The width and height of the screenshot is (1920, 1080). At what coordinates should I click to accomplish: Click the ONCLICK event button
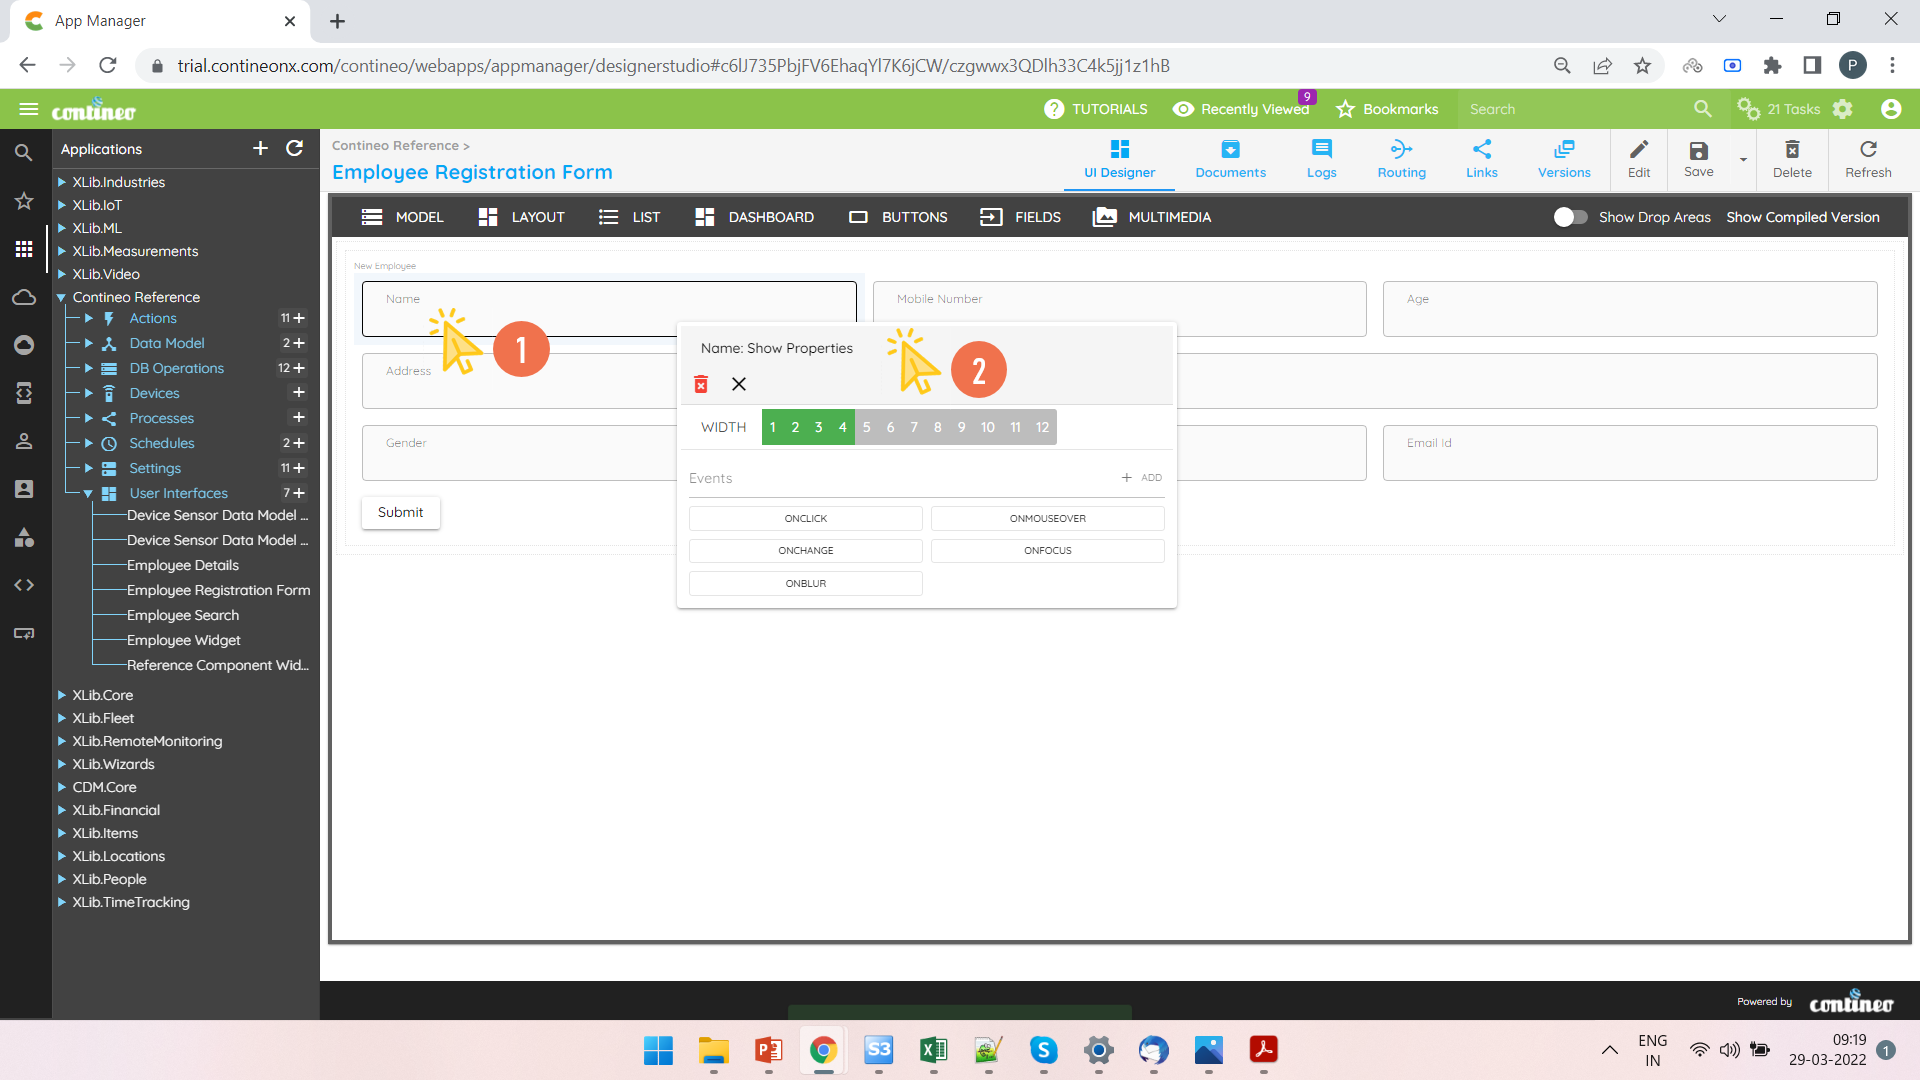coord(805,518)
